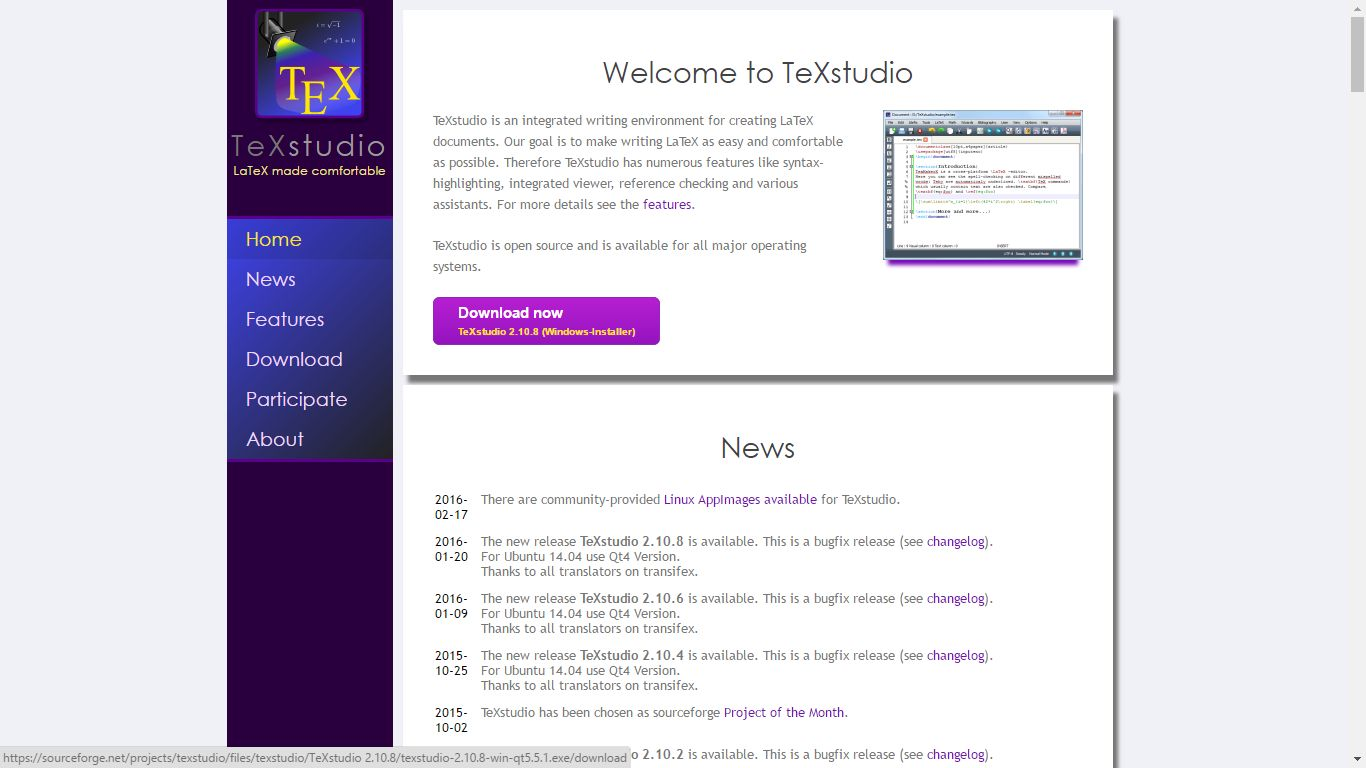Click the 'LaTeX made comfortable' tagline
Image resolution: width=1366 pixels, height=768 pixels.
309,171
